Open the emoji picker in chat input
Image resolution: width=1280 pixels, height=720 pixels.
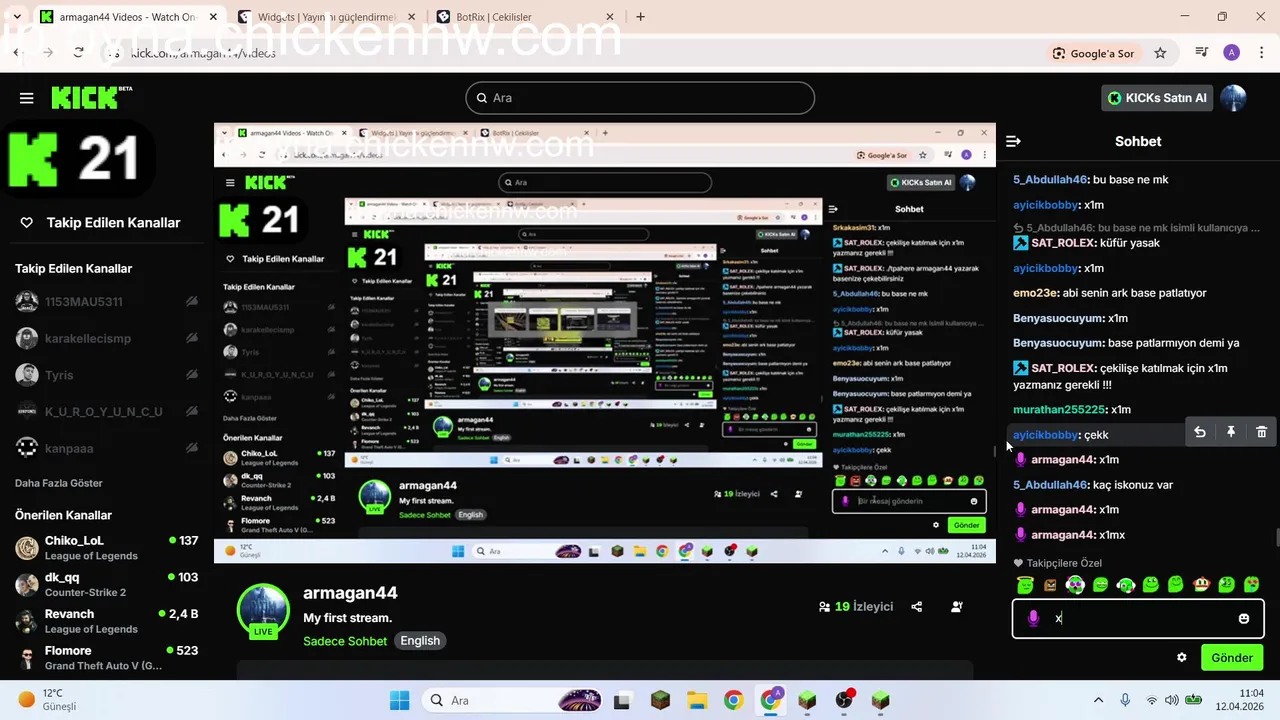1244,618
